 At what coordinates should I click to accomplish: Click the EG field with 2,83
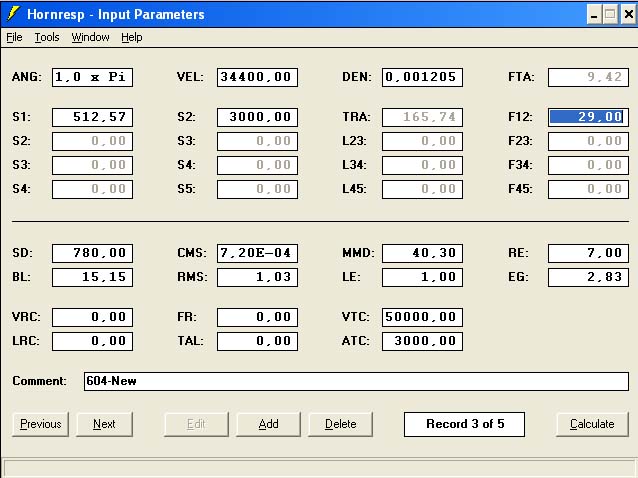(x=588, y=277)
